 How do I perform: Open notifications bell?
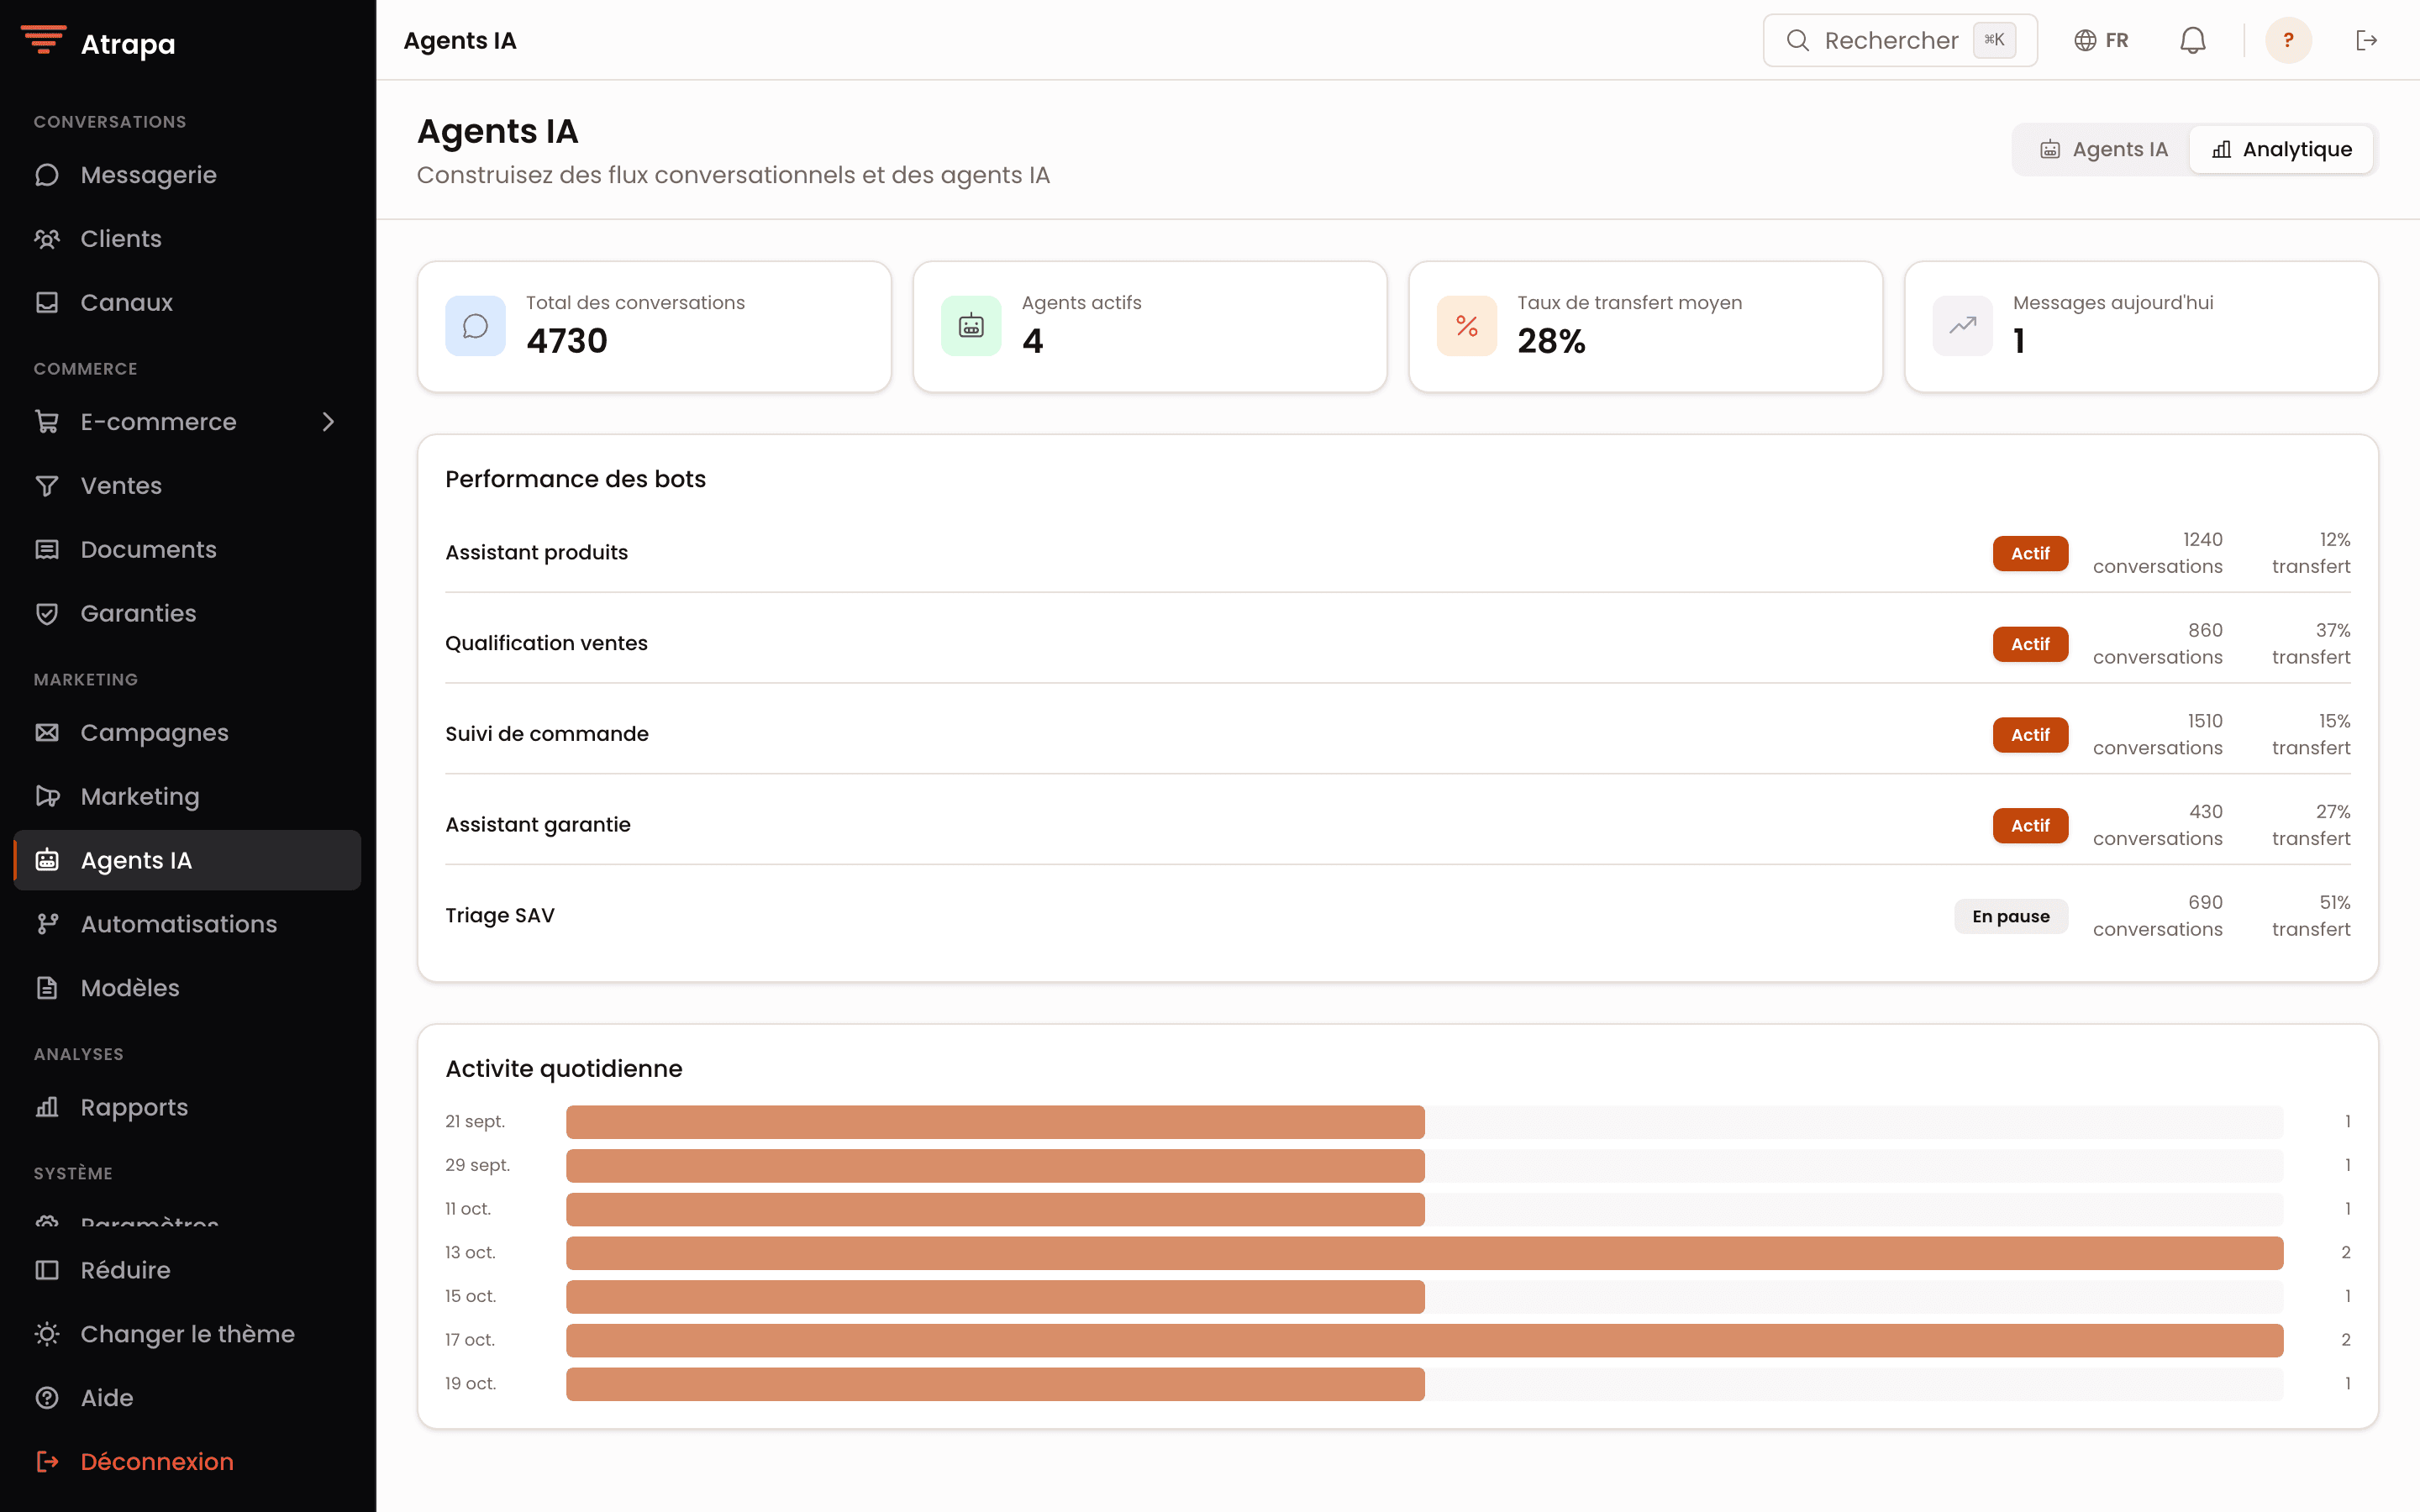(2193, 40)
